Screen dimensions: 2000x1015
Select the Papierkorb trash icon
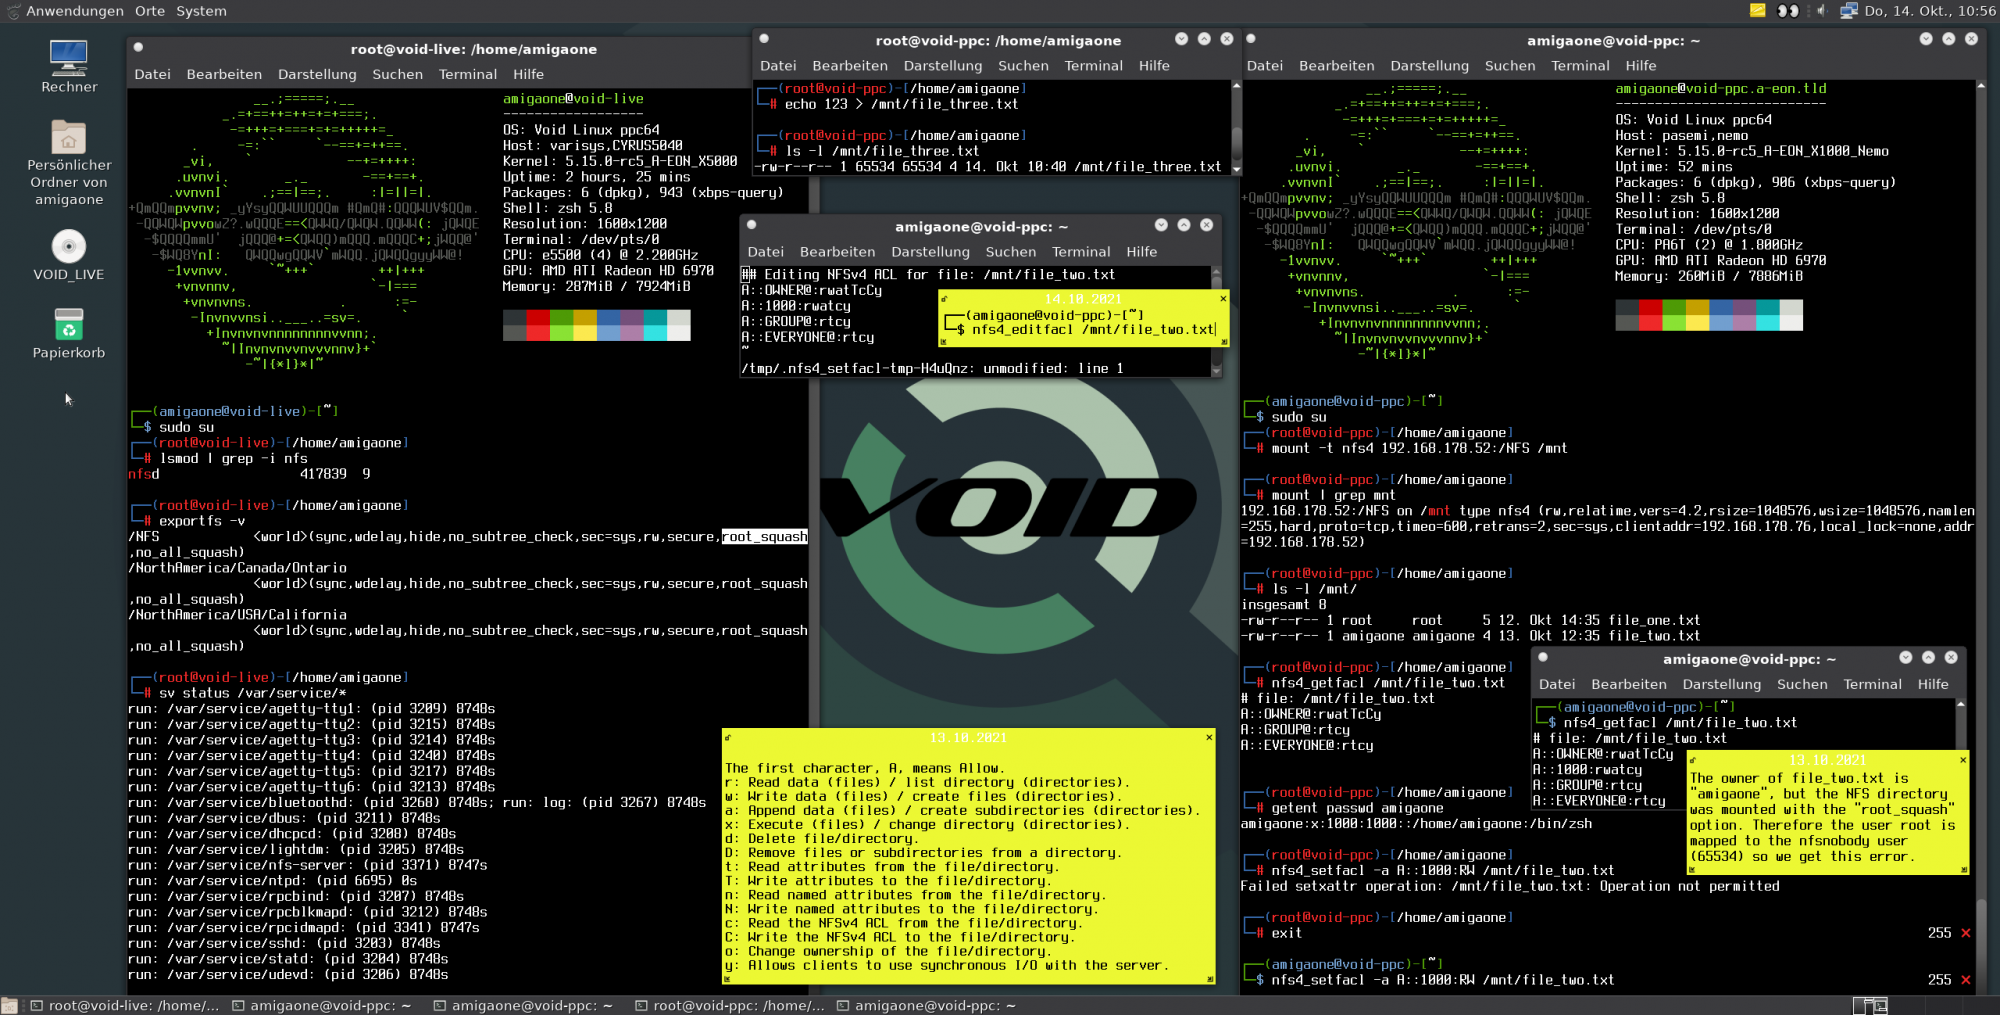(x=69, y=333)
